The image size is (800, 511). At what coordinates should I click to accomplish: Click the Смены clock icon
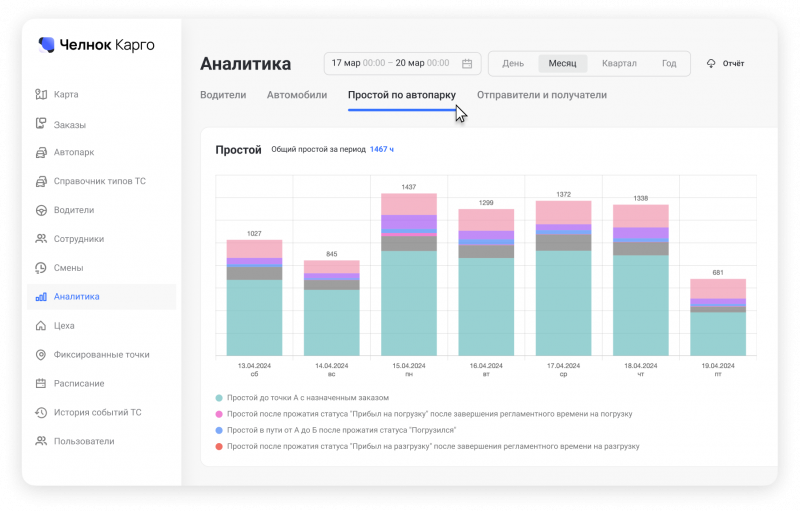pyautogui.click(x=41, y=268)
